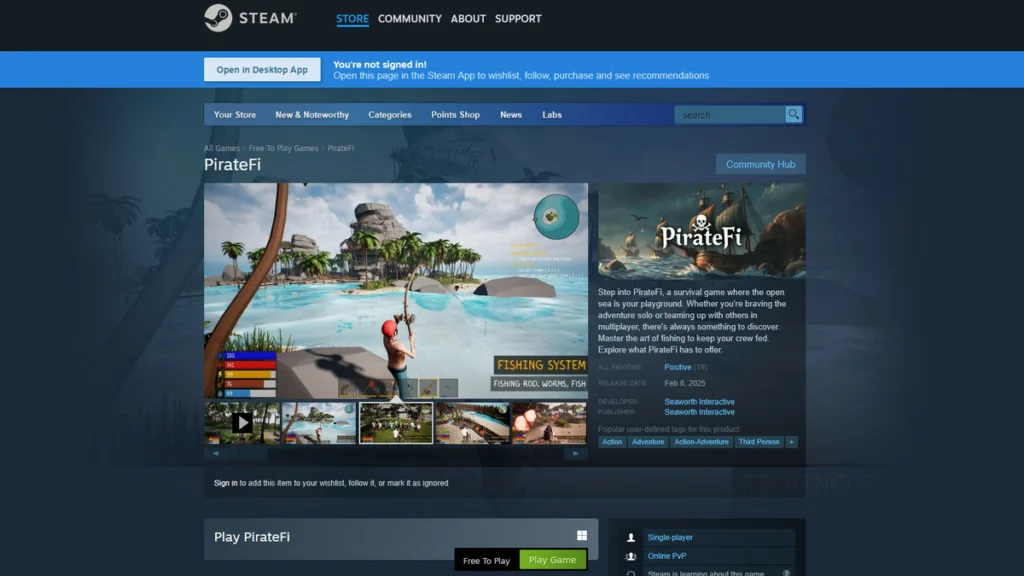Select the Single-player feature icon

click(x=630, y=537)
